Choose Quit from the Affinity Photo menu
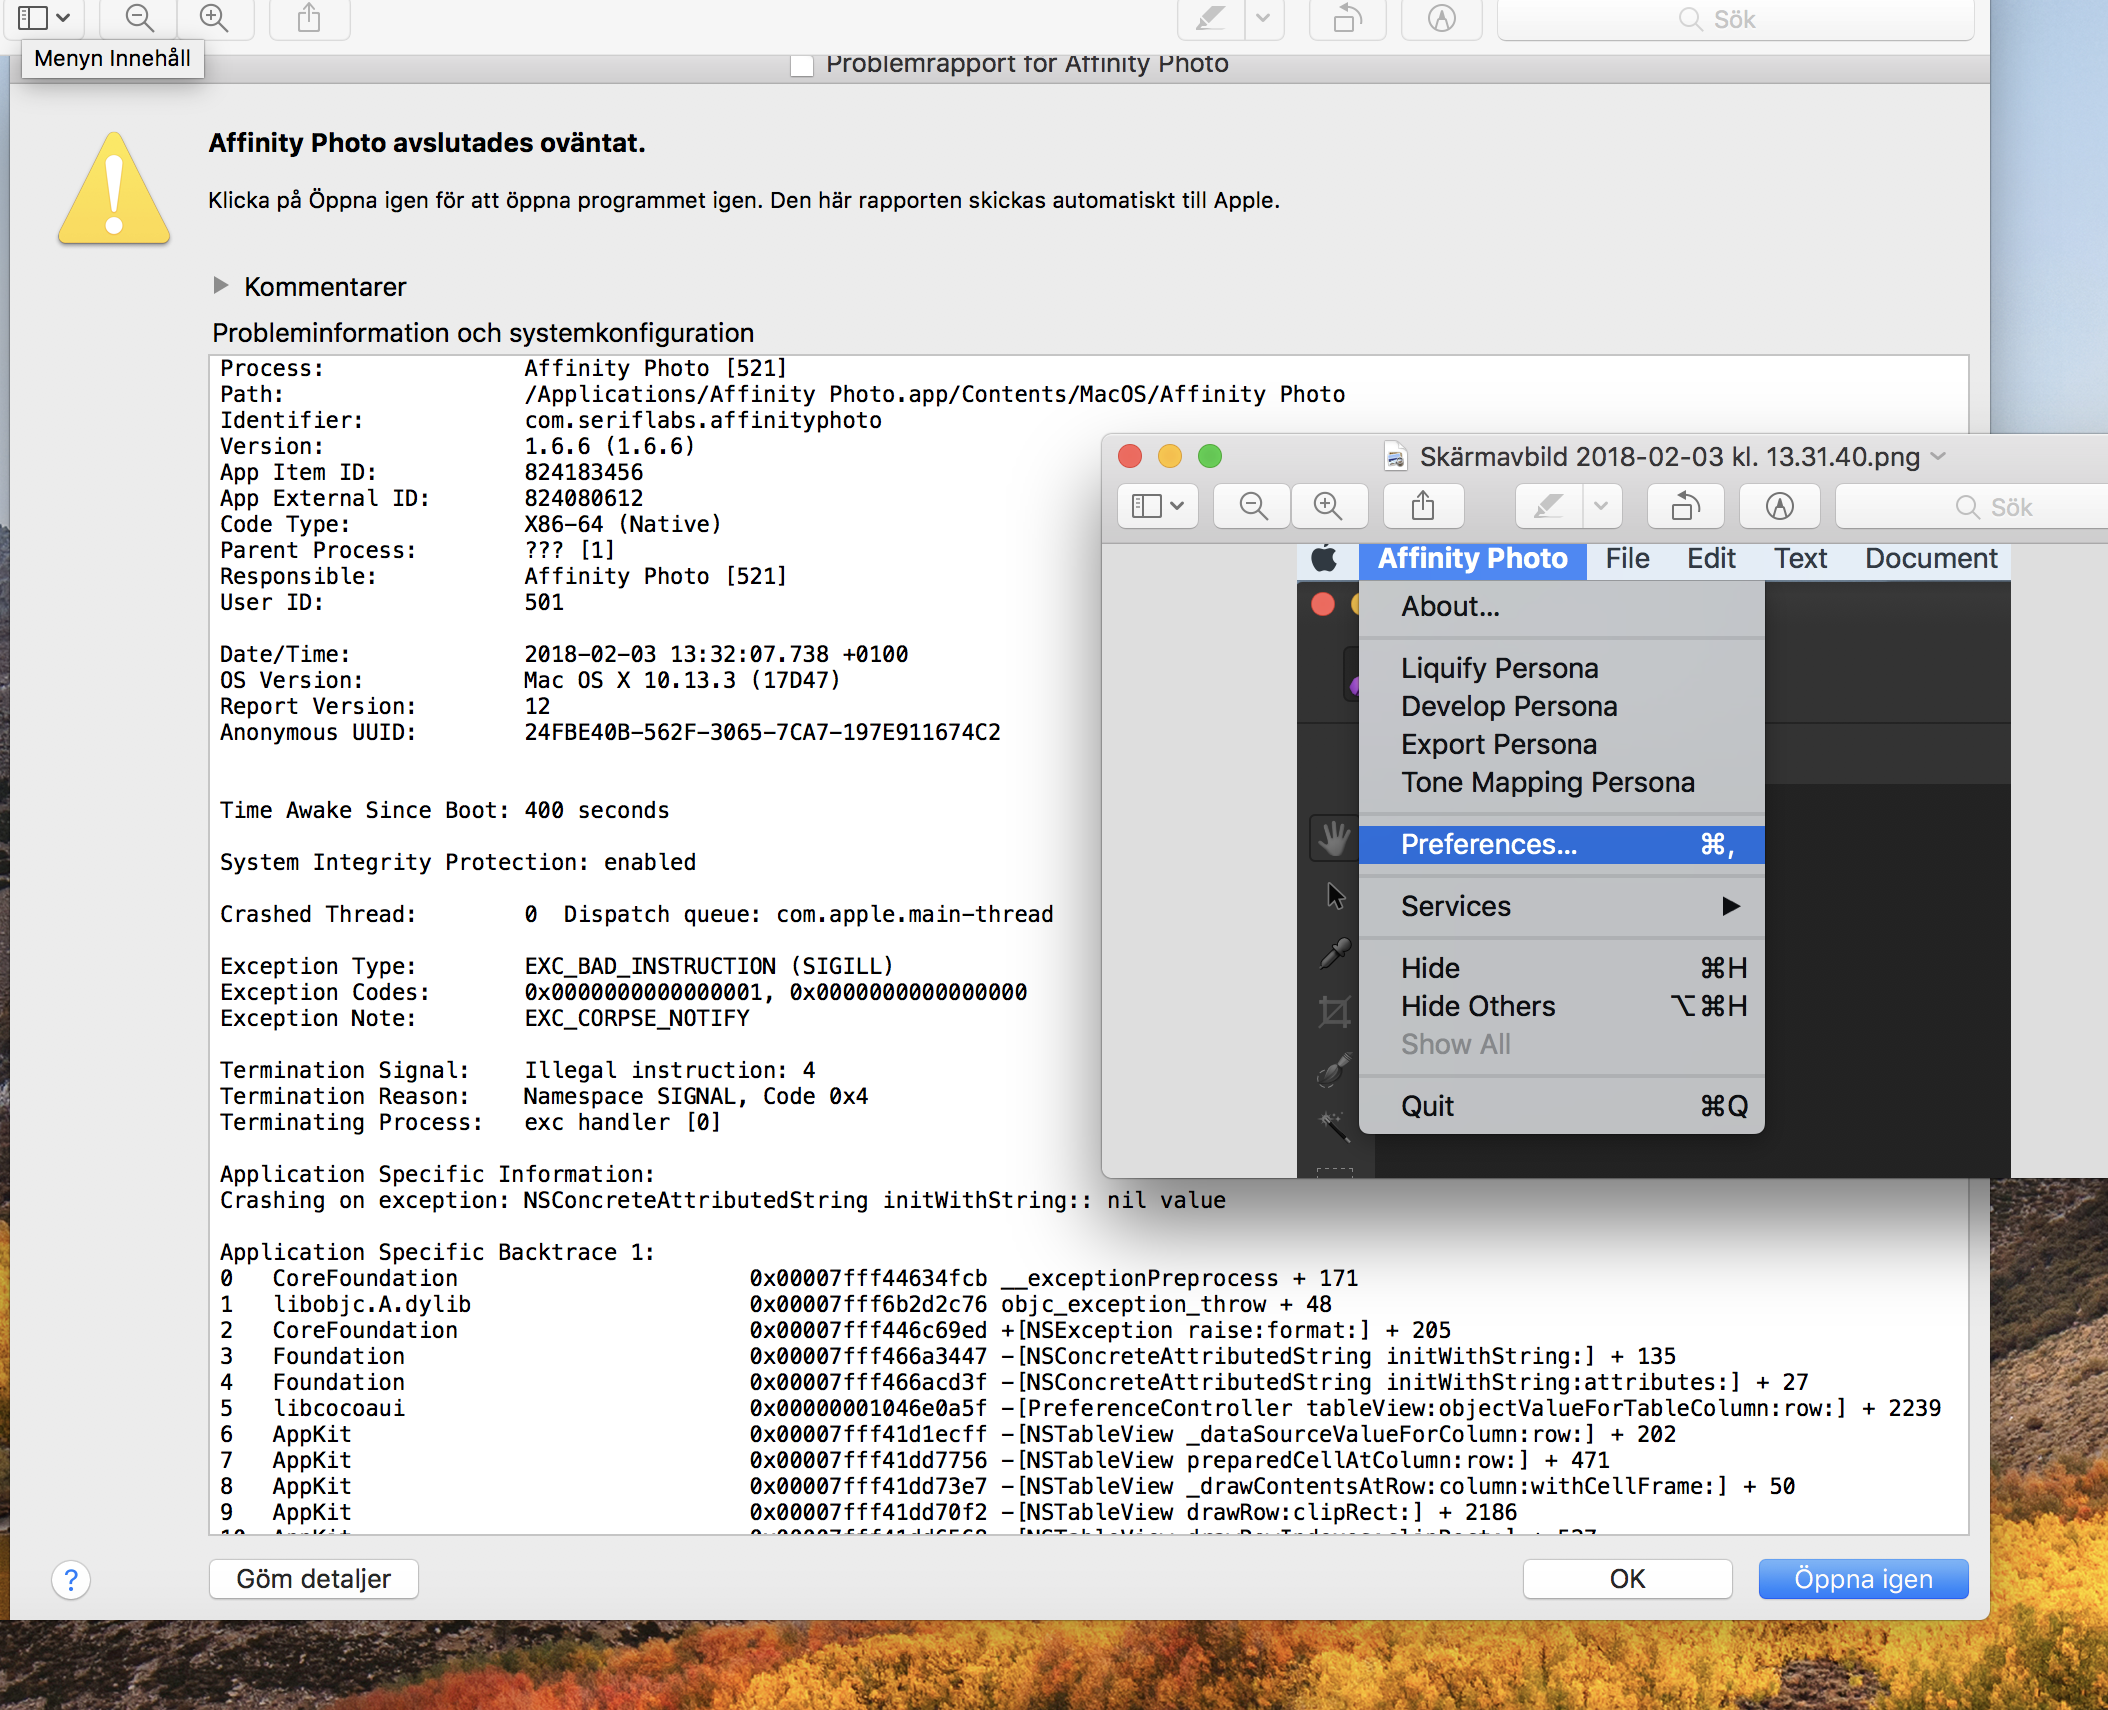Image resolution: width=2108 pixels, height=1710 pixels. pos(1562,1106)
